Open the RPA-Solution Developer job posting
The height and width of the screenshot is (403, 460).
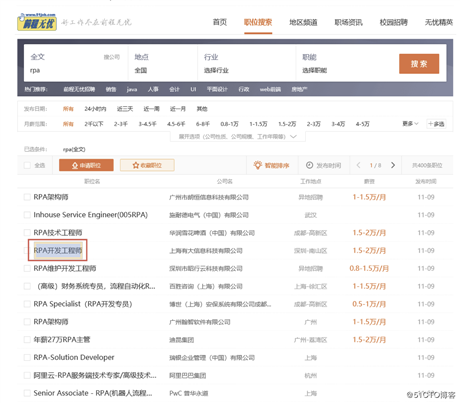pyautogui.click(x=74, y=358)
